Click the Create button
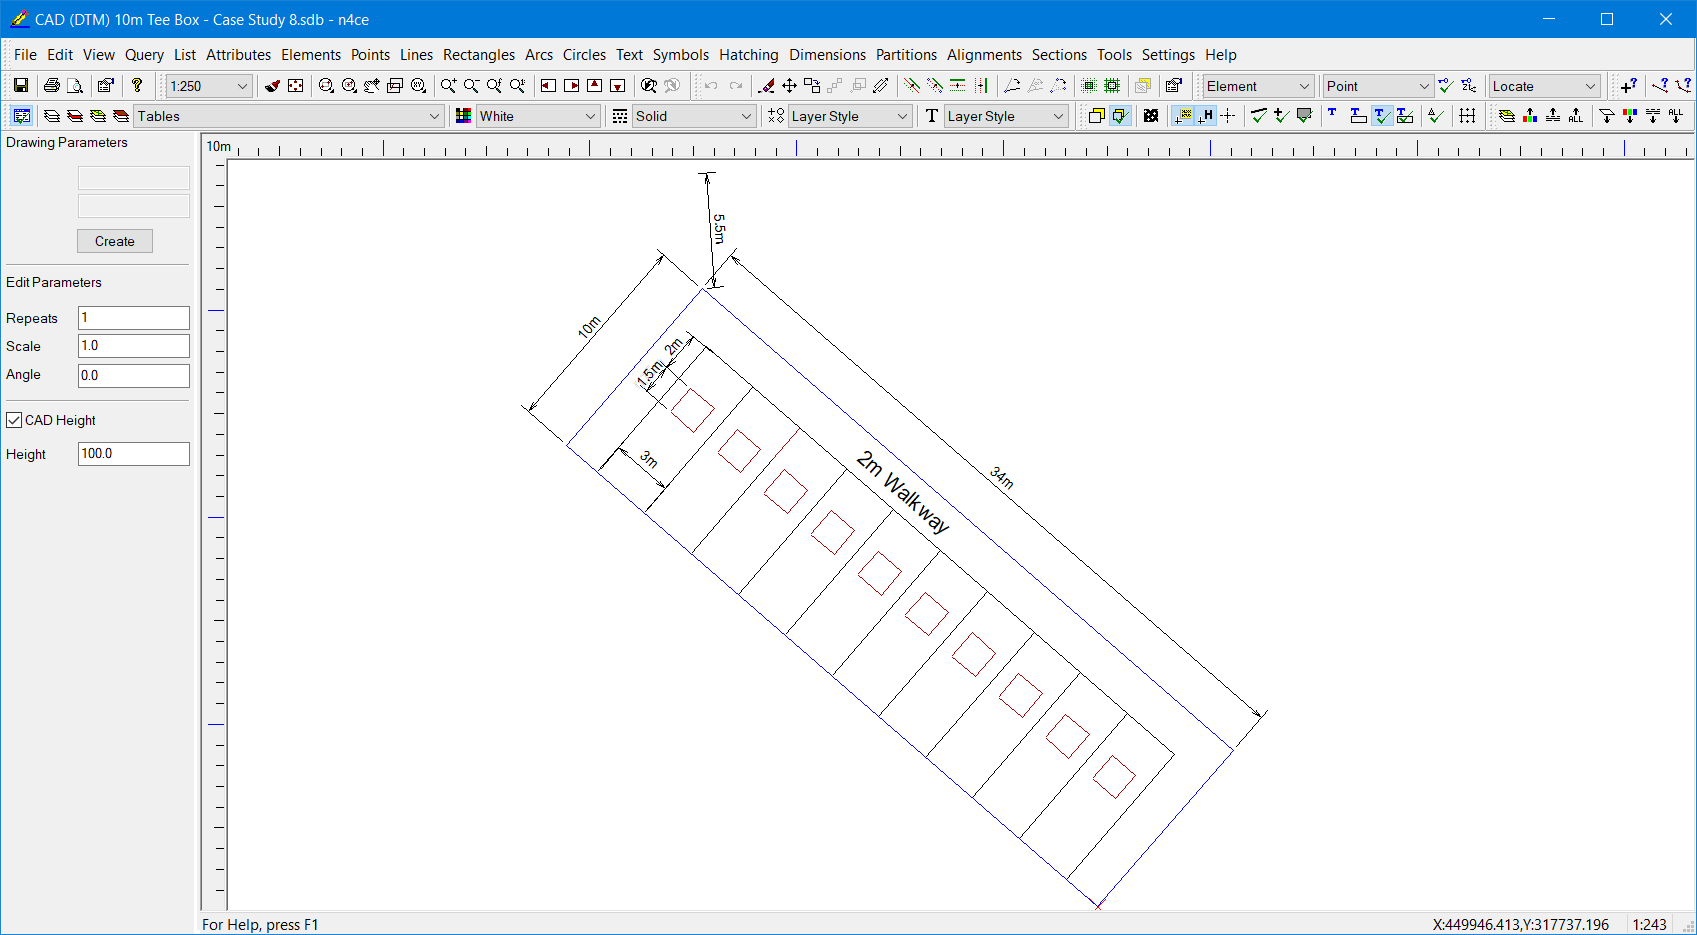This screenshot has height=935, width=1697. [x=115, y=241]
